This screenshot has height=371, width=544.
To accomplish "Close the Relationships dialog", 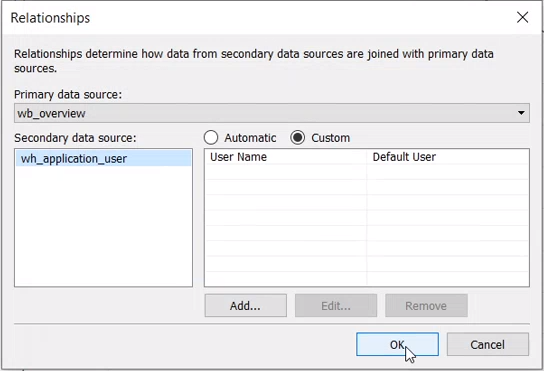I will click(x=522, y=17).
